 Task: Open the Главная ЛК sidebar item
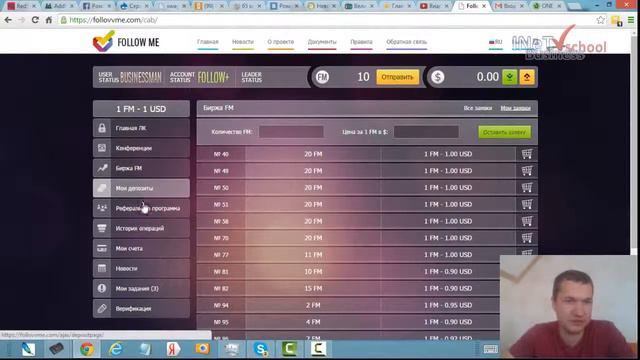coord(141,128)
